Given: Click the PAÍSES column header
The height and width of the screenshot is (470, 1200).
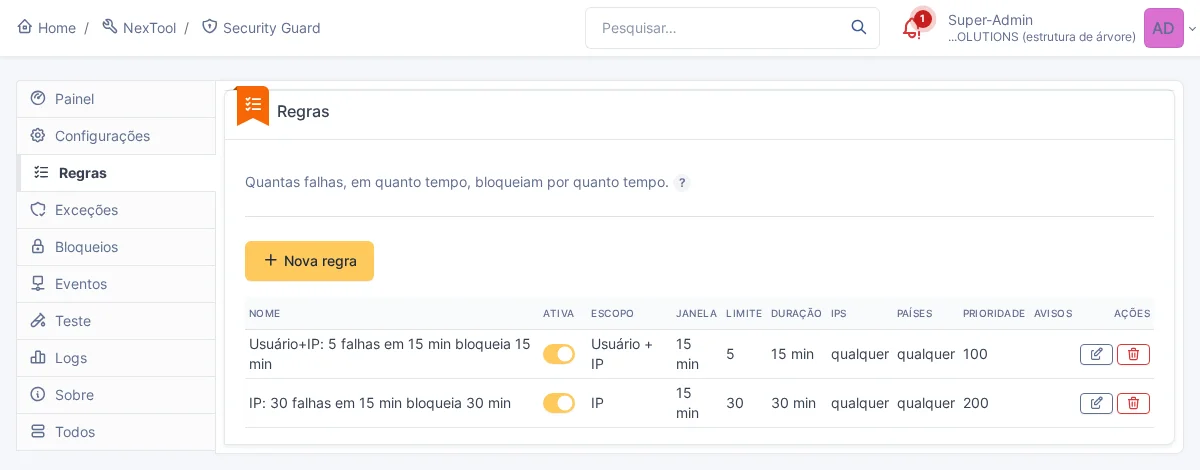Looking at the screenshot, I should pos(914,313).
